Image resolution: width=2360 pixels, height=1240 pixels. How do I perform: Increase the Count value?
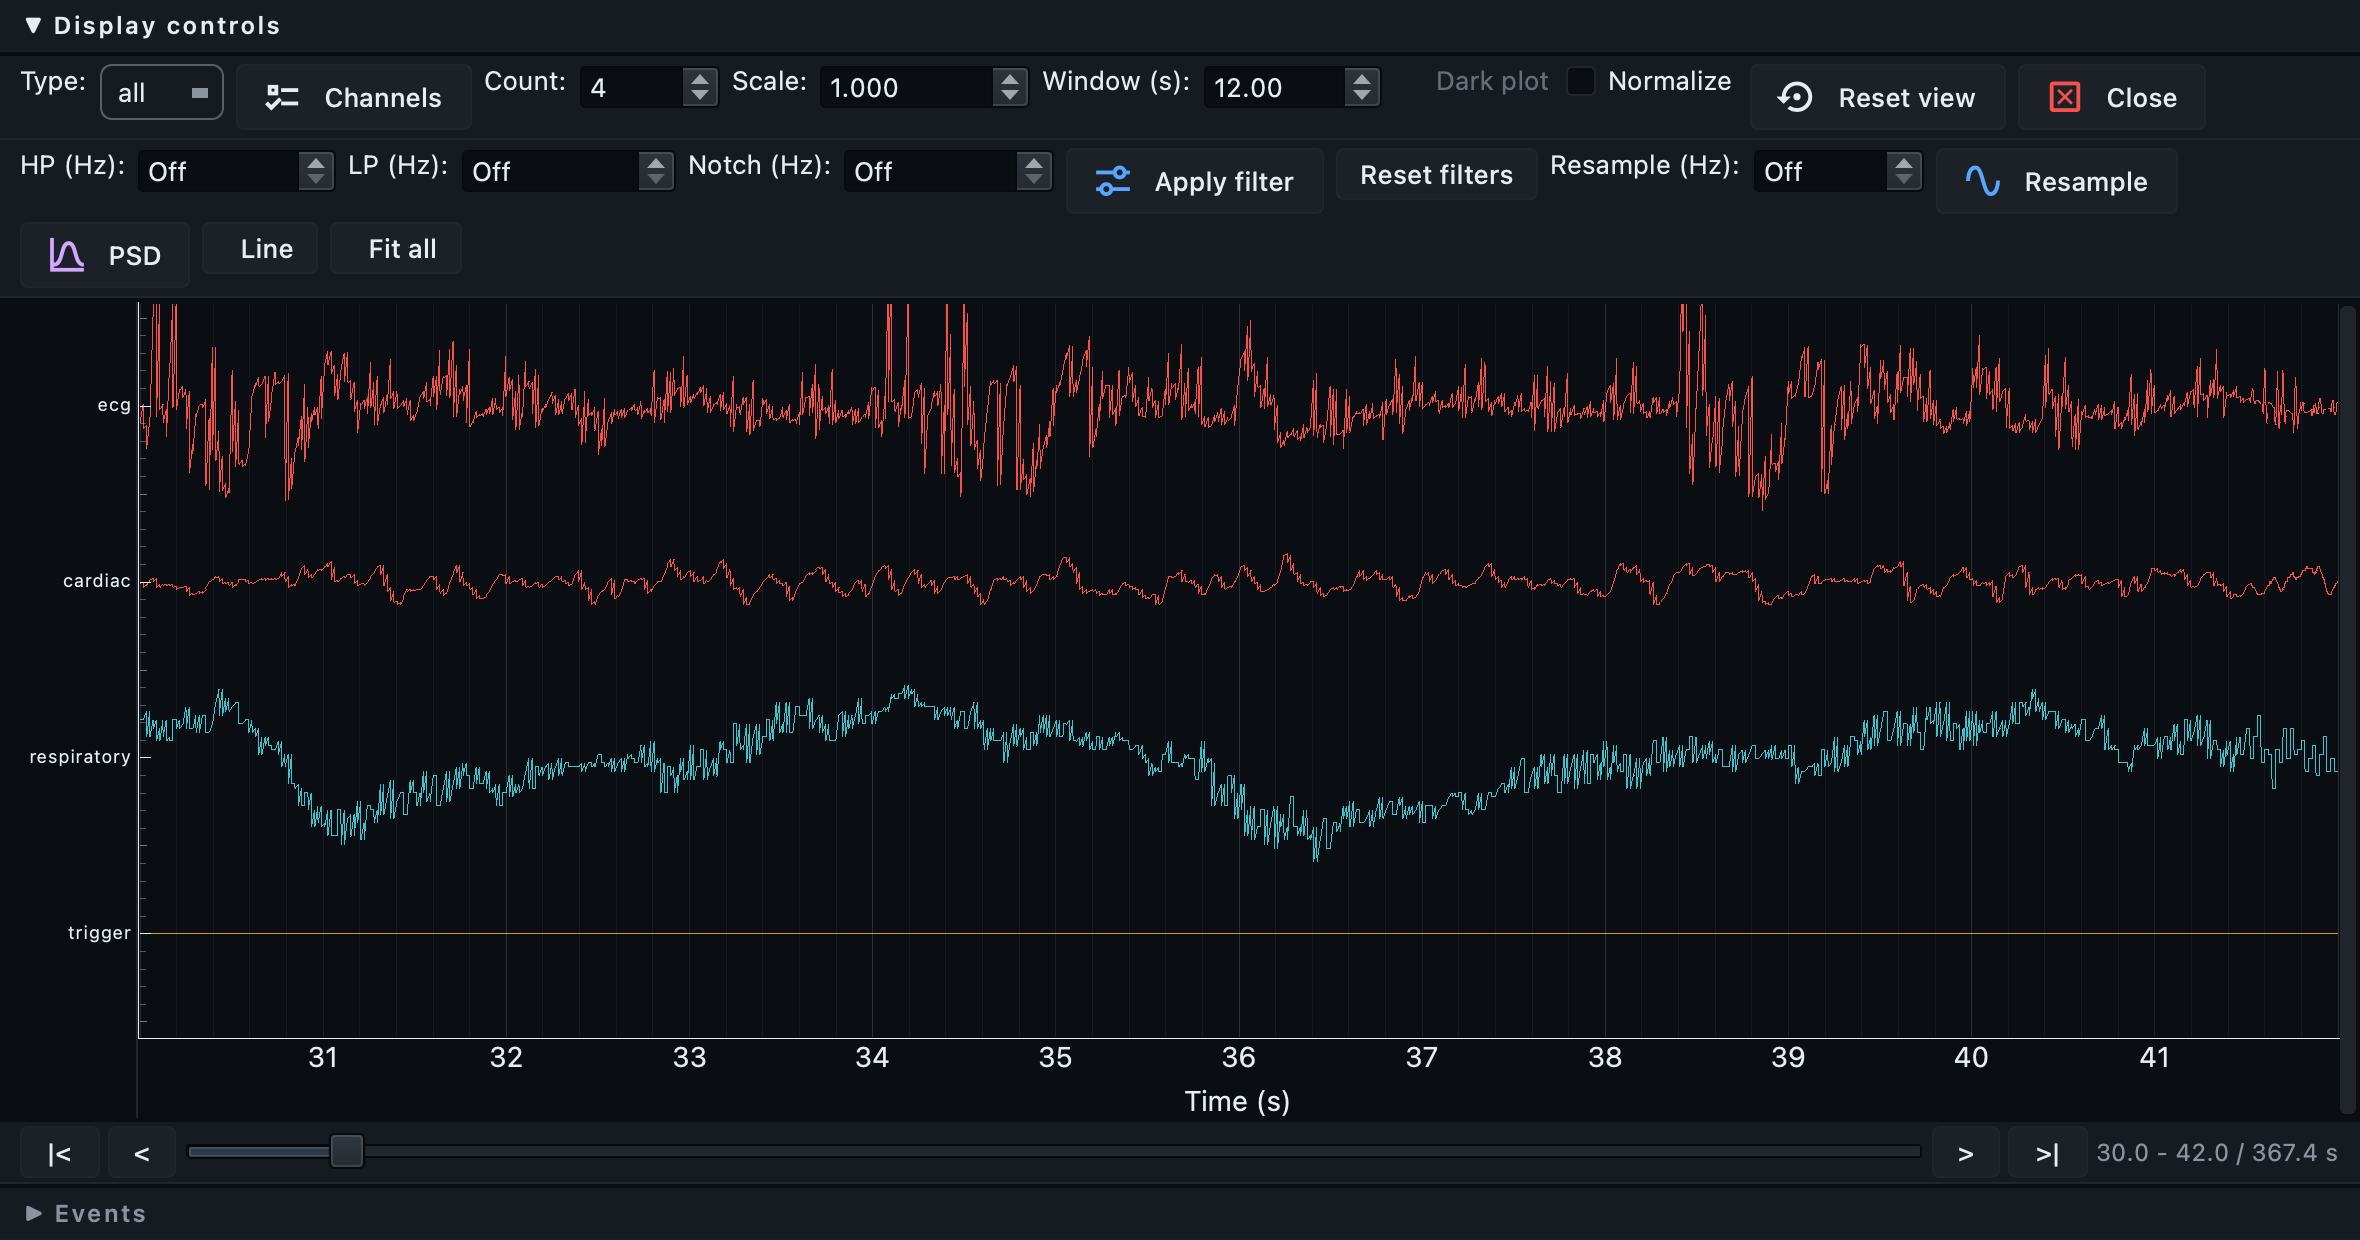coord(700,78)
